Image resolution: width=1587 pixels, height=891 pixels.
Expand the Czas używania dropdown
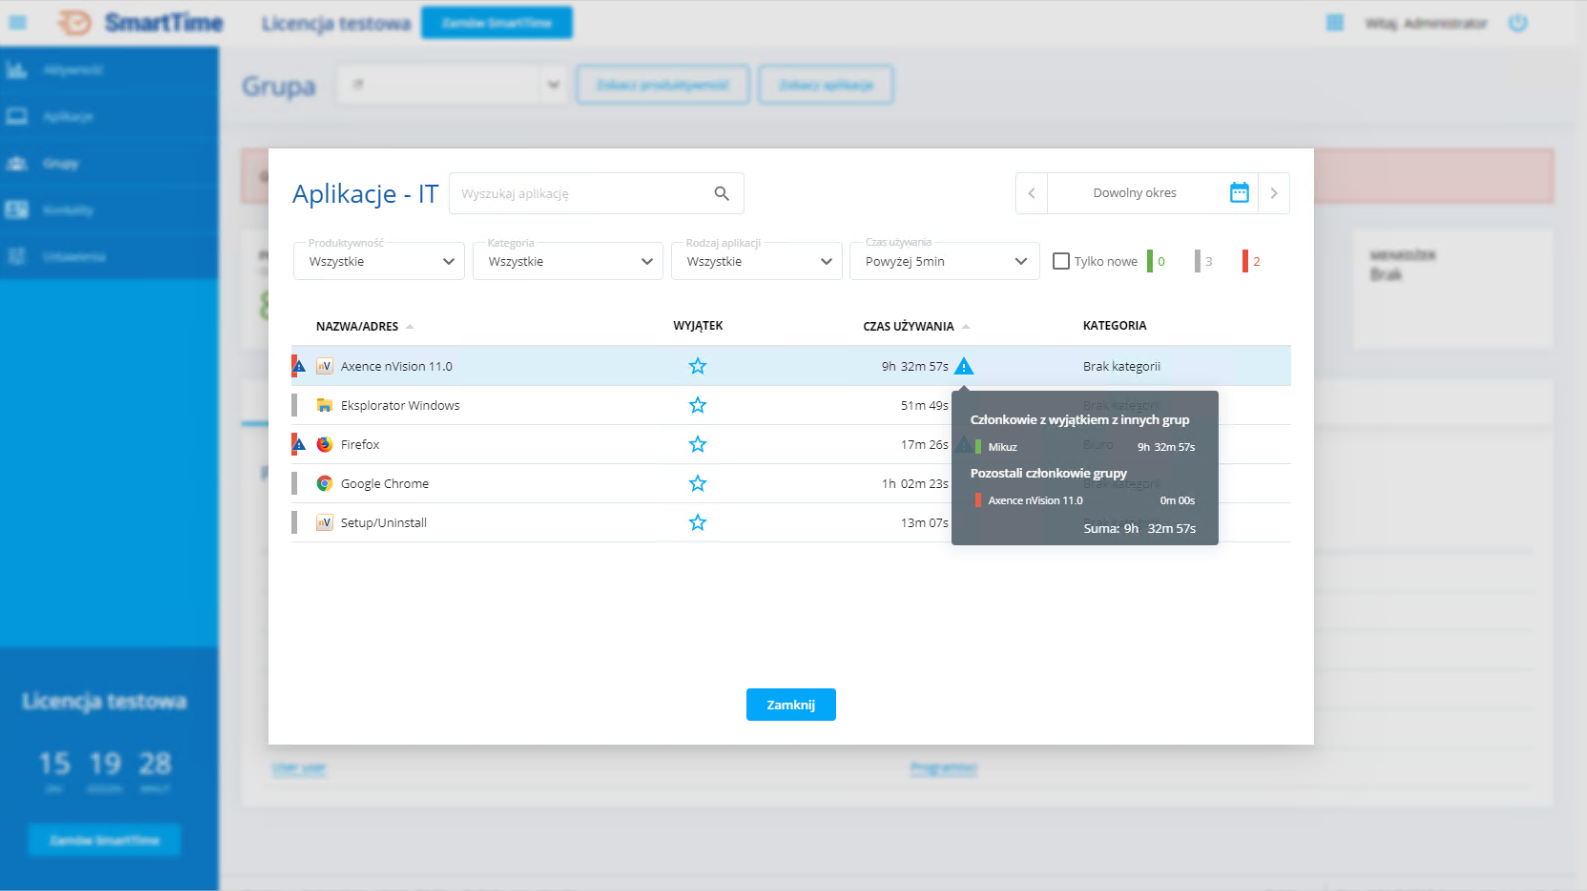[944, 261]
